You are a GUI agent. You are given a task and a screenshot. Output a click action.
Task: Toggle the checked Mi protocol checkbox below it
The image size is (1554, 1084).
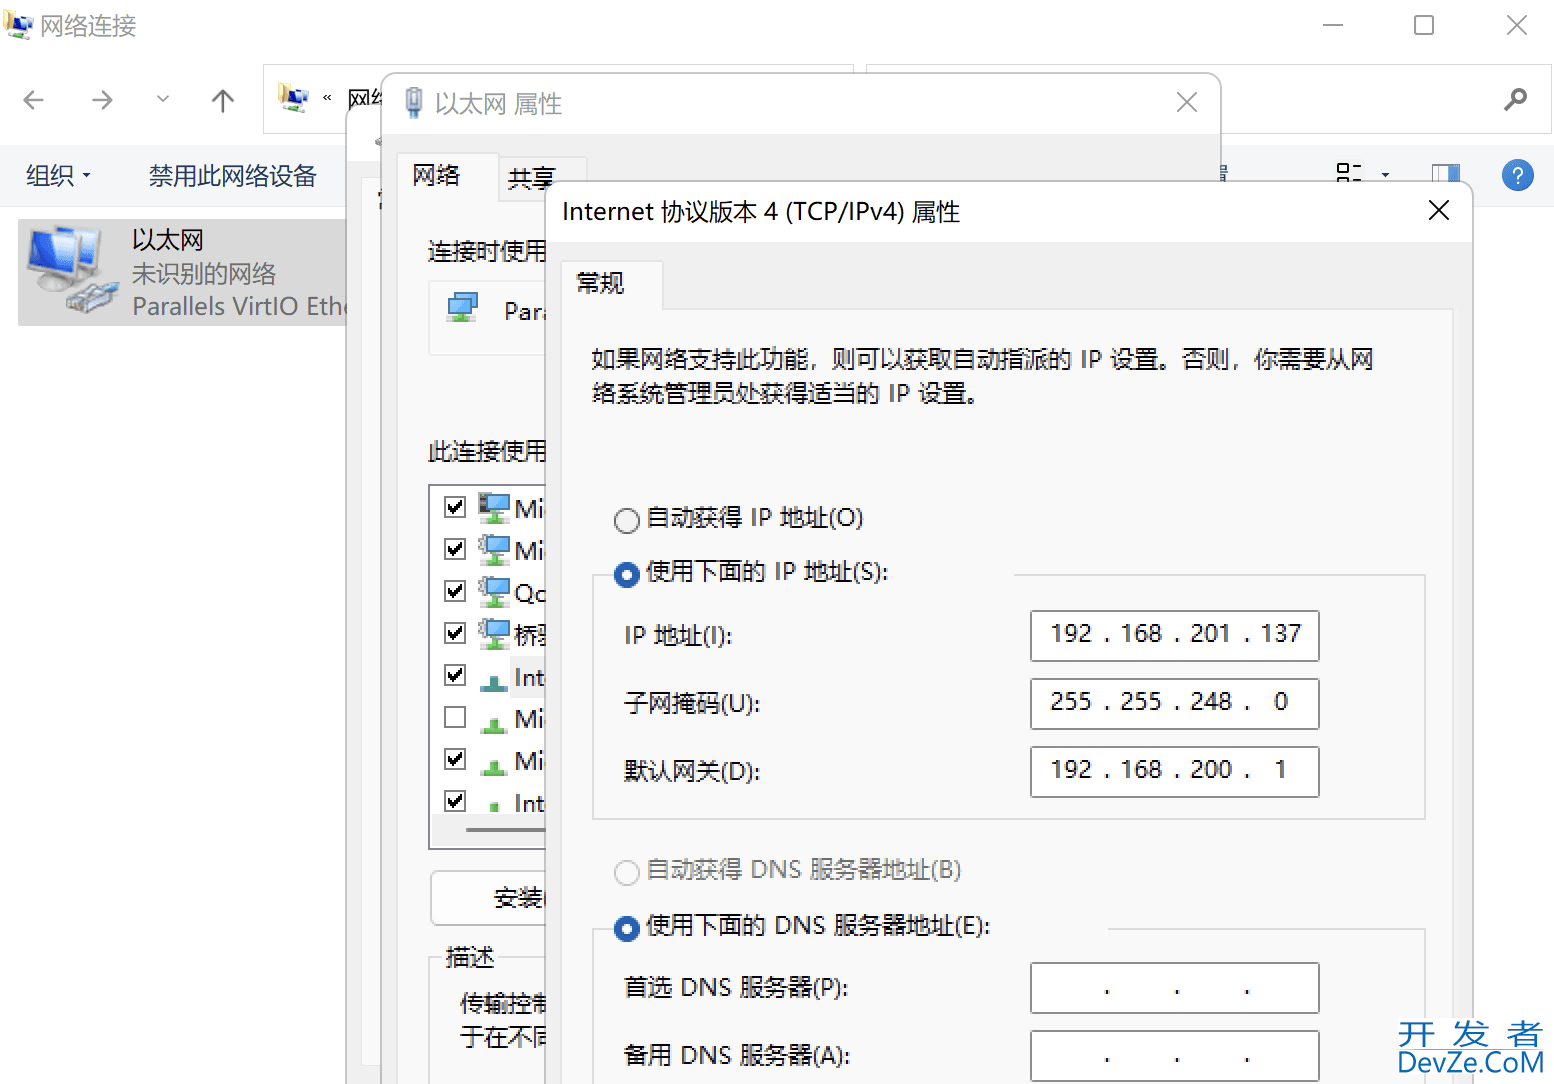point(455,759)
